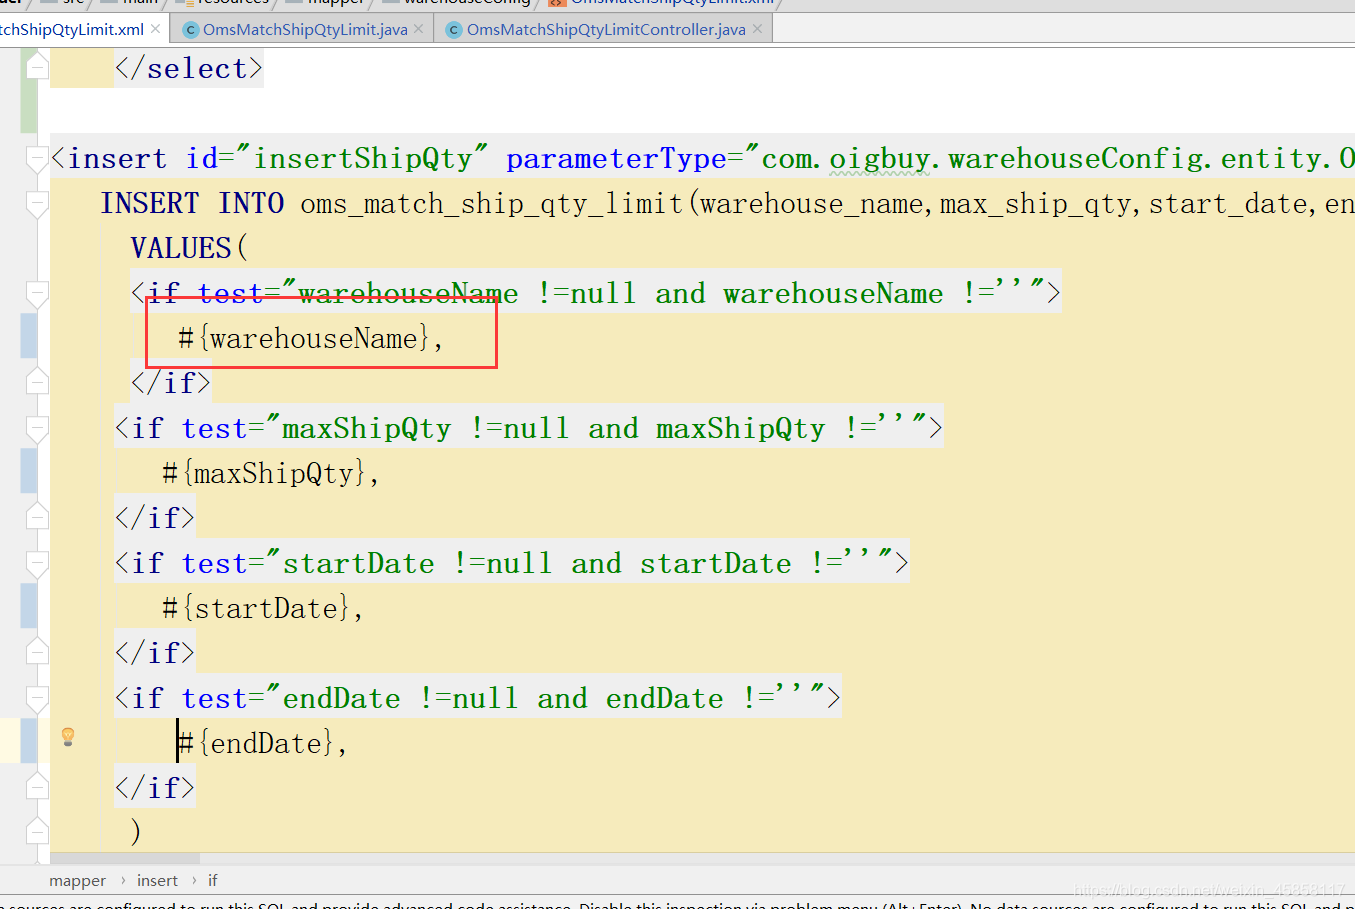The image size is (1355, 909).
Task: Place cursor on #{warehouseName}, line
Action: 310,338
